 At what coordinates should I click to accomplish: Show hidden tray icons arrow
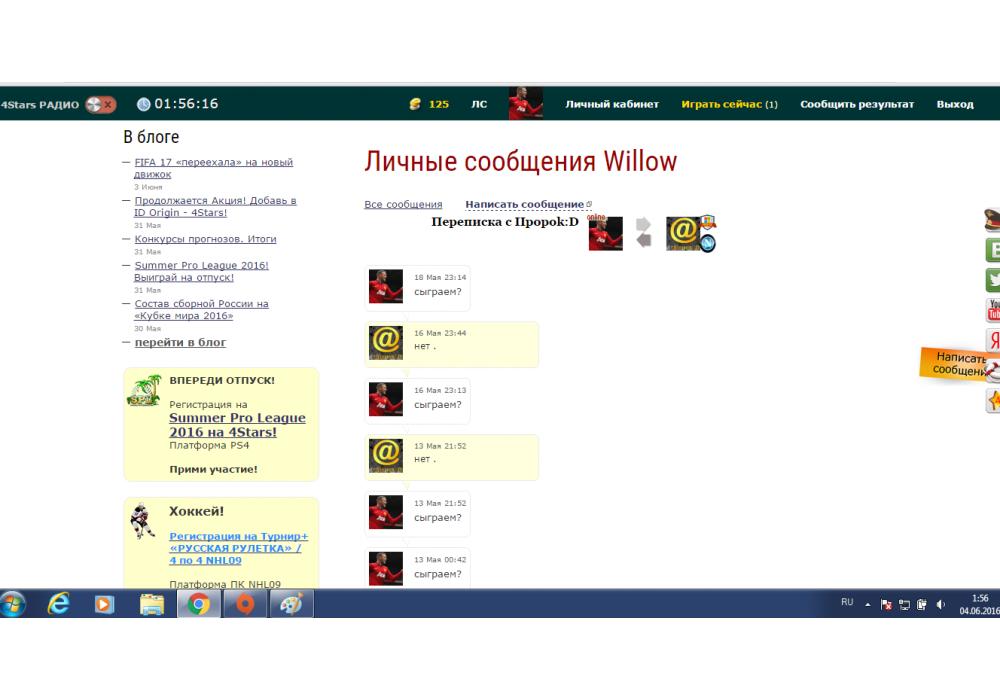pyautogui.click(x=867, y=604)
